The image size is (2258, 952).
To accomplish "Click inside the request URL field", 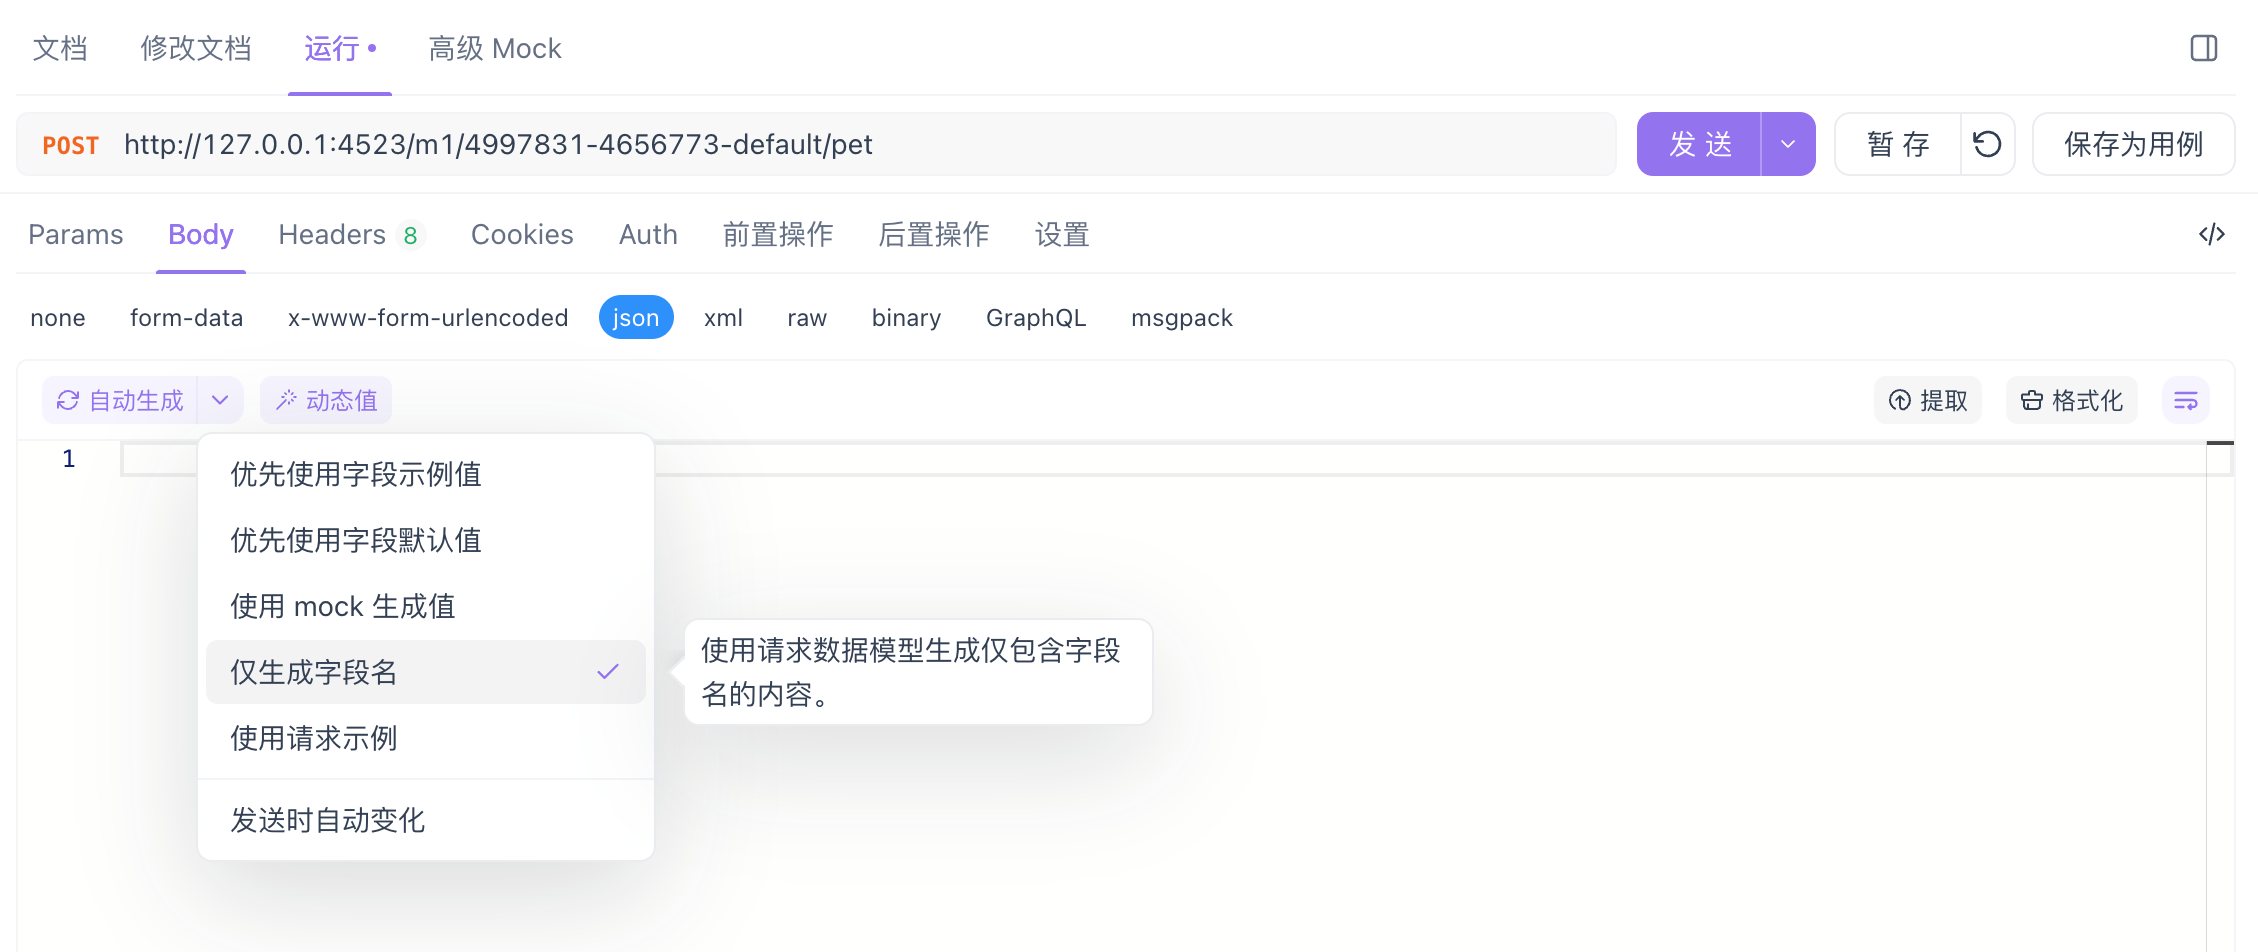I will click(700, 144).
